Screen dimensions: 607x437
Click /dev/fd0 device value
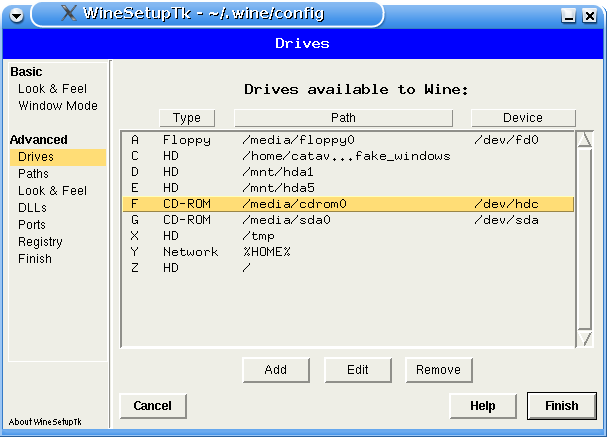pyautogui.click(x=506, y=140)
